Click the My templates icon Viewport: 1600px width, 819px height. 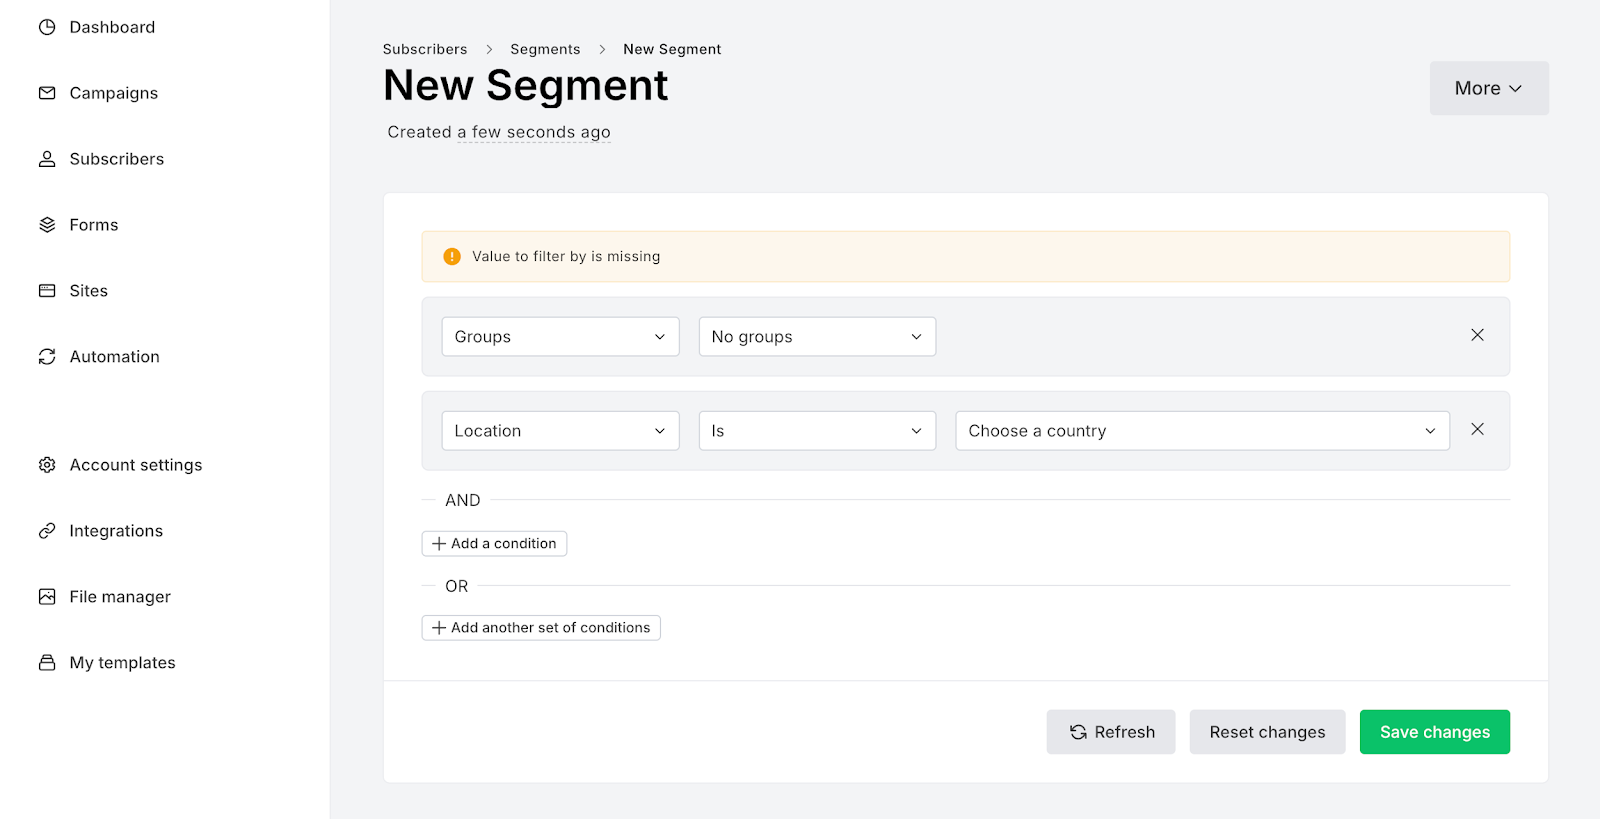coord(47,663)
